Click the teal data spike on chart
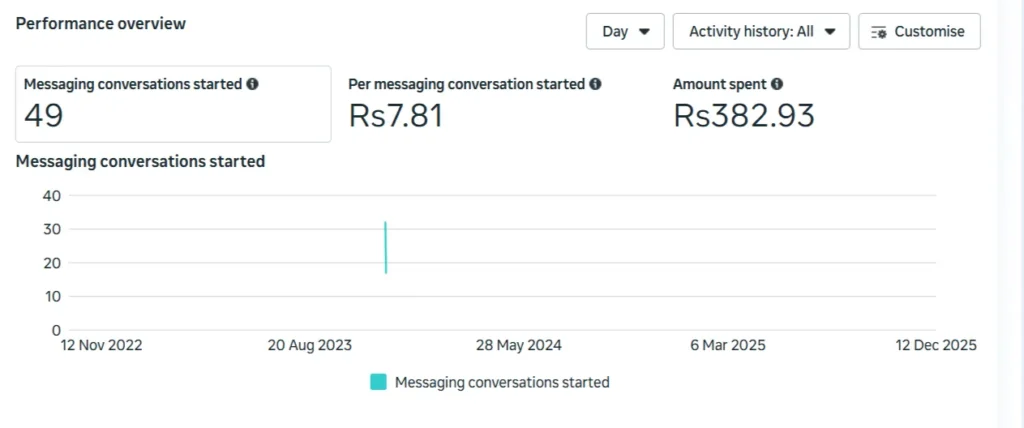The height and width of the screenshot is (428, 1024). tap(385, 247)
